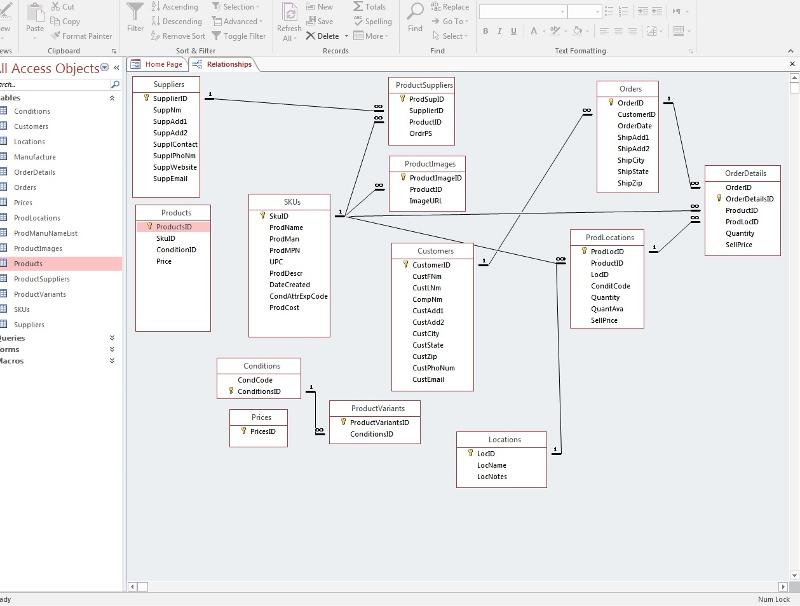Open the All Access Objects dropdown

tap(105, 68)
